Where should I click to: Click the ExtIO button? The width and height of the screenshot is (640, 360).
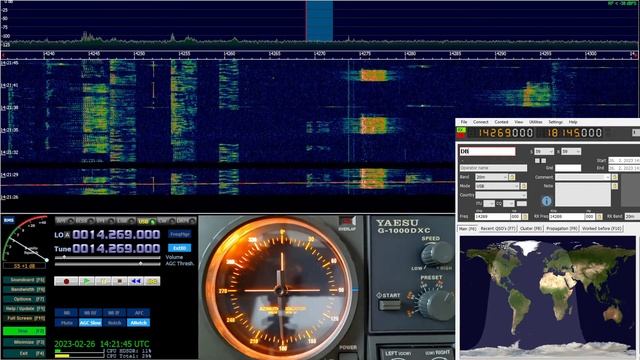point(180,248)
